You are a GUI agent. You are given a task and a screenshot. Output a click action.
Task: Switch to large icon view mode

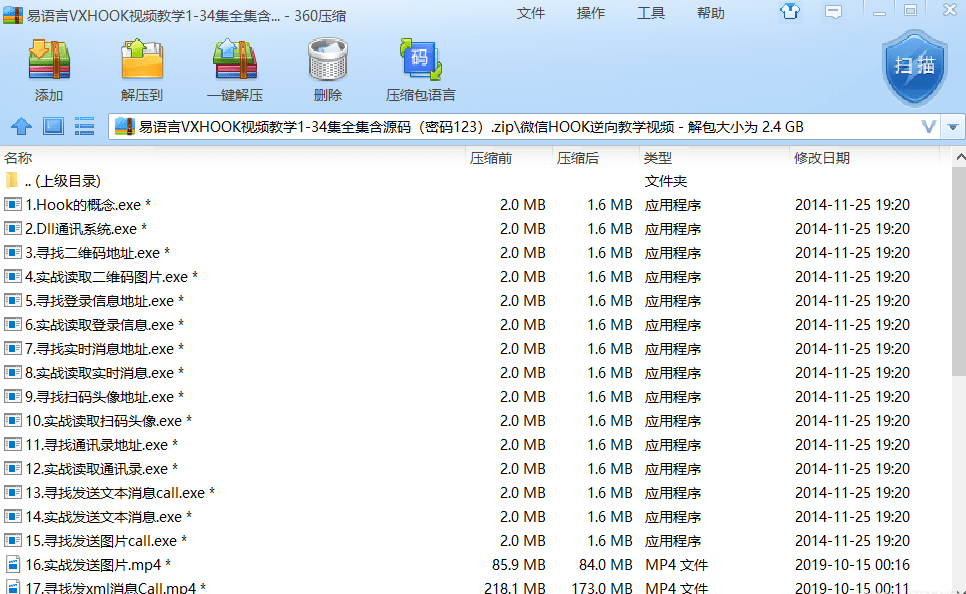click(x=53, y=127)
